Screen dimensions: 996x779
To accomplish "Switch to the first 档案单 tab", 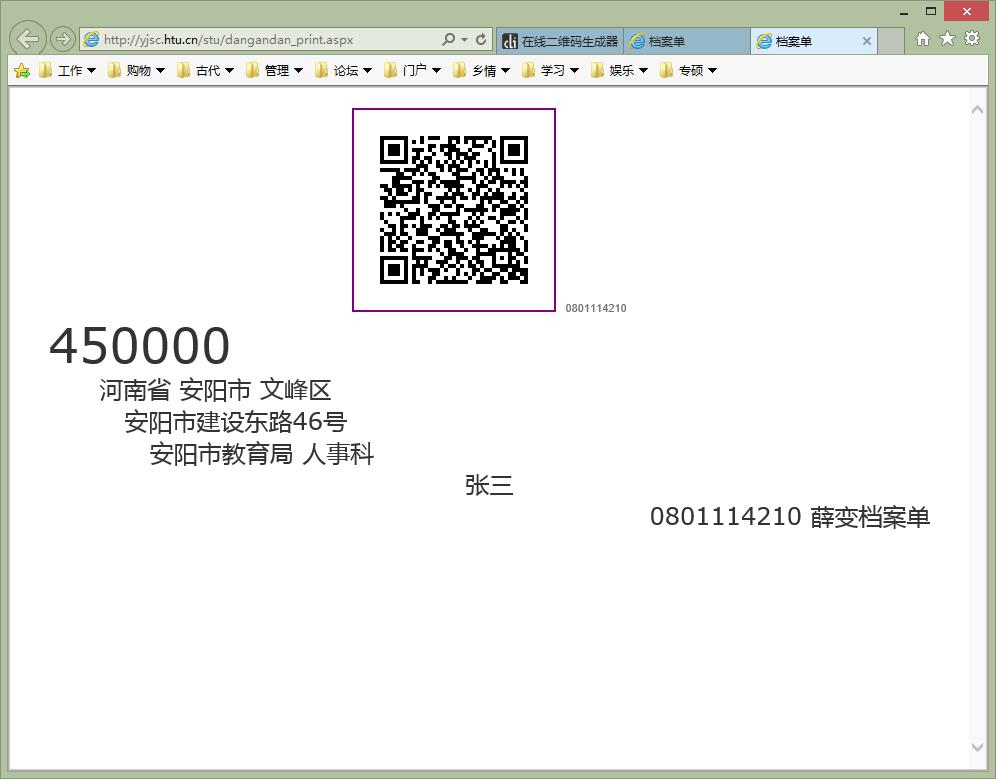I will click(x=686, y=41).
